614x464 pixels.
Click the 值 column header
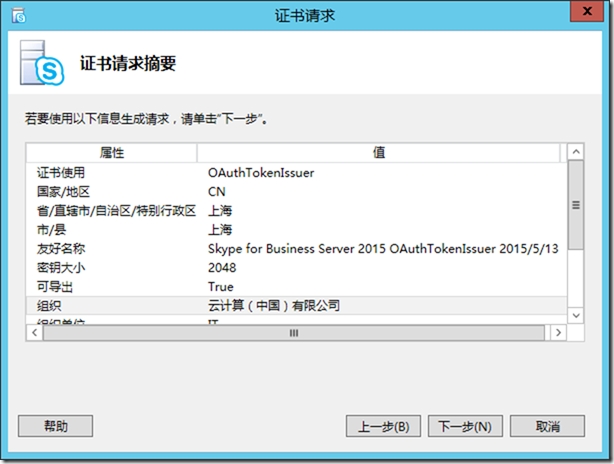379,153
